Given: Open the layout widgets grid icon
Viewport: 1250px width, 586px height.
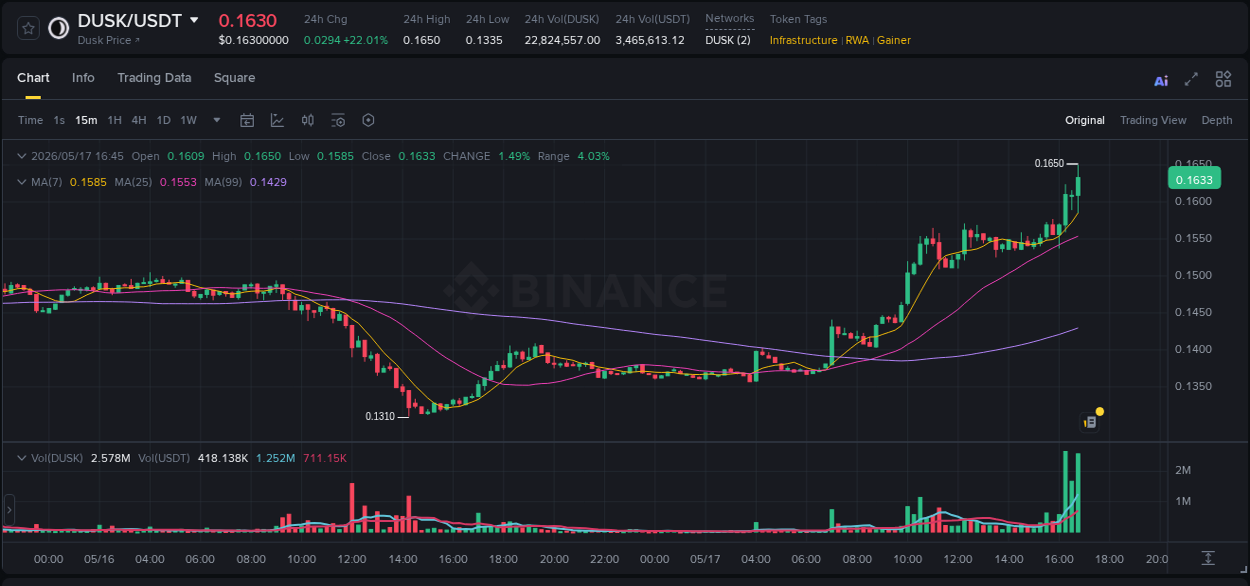Looking at the screenshot, I should [1223, 79].
